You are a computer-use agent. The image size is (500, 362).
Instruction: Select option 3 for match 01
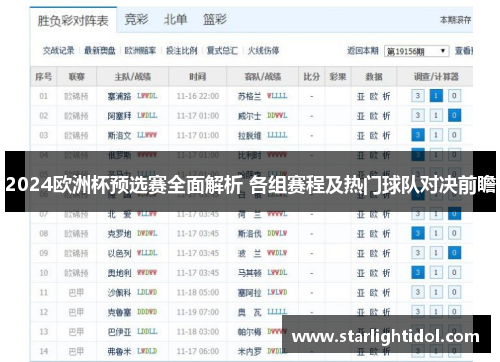[418, 96]
